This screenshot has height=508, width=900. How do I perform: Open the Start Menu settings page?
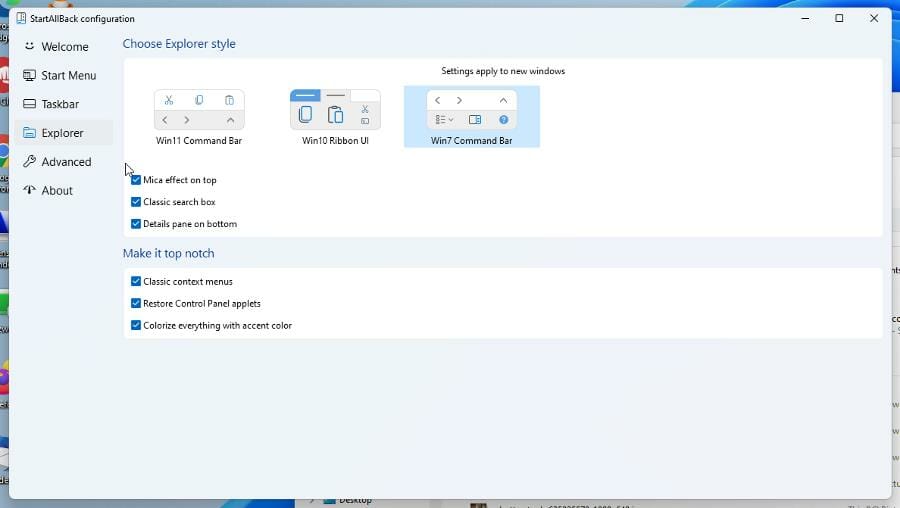coord(64,75)
